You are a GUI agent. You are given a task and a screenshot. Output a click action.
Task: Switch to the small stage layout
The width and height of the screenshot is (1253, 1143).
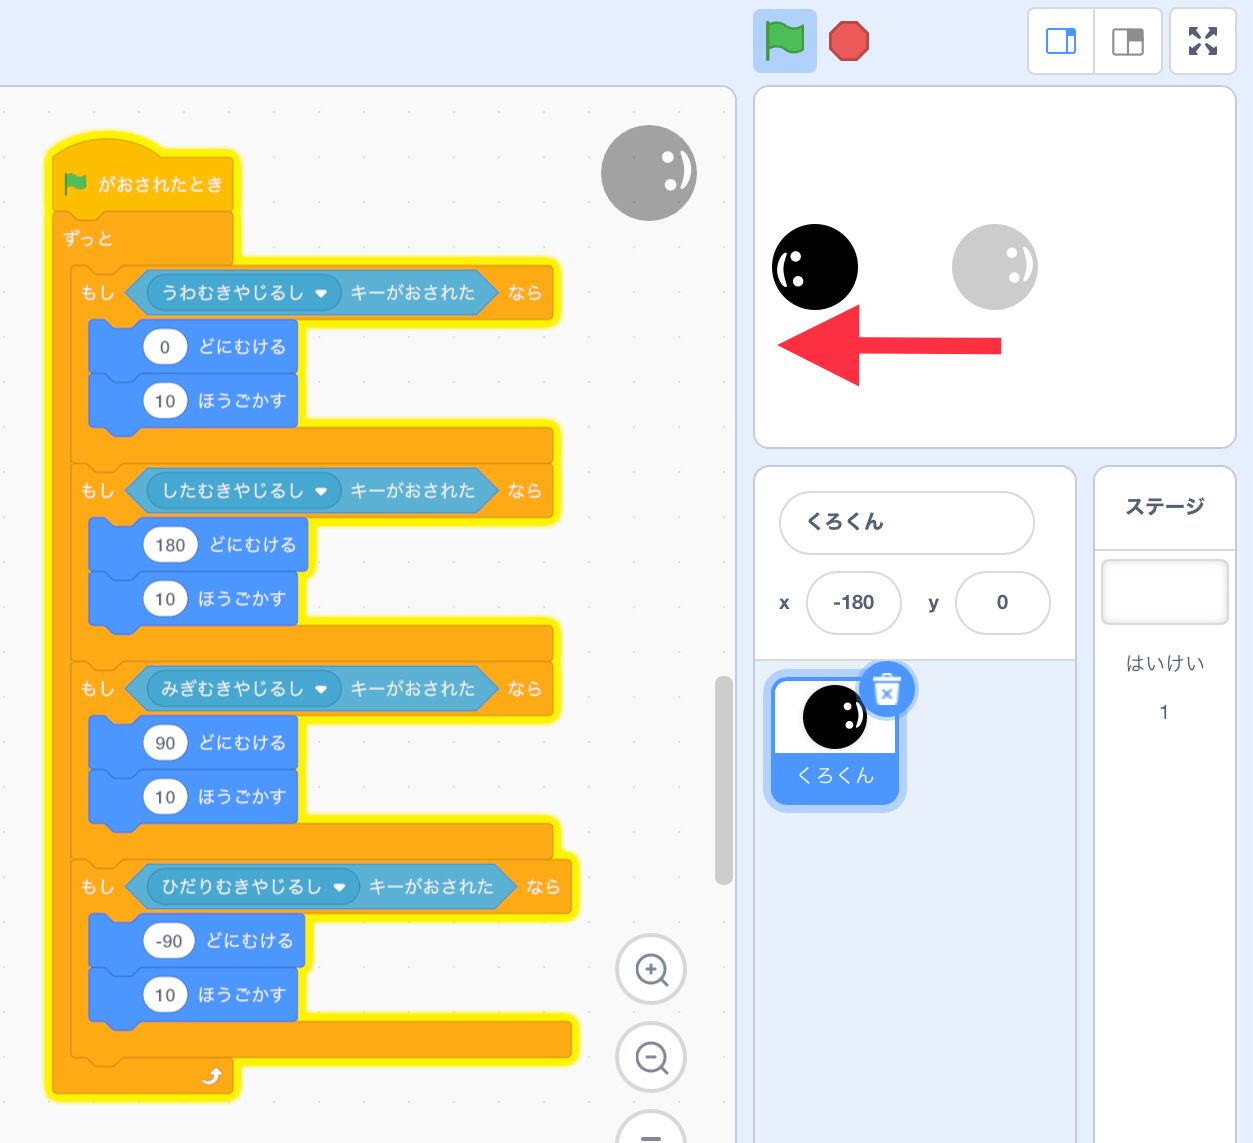pos(1061,41)
